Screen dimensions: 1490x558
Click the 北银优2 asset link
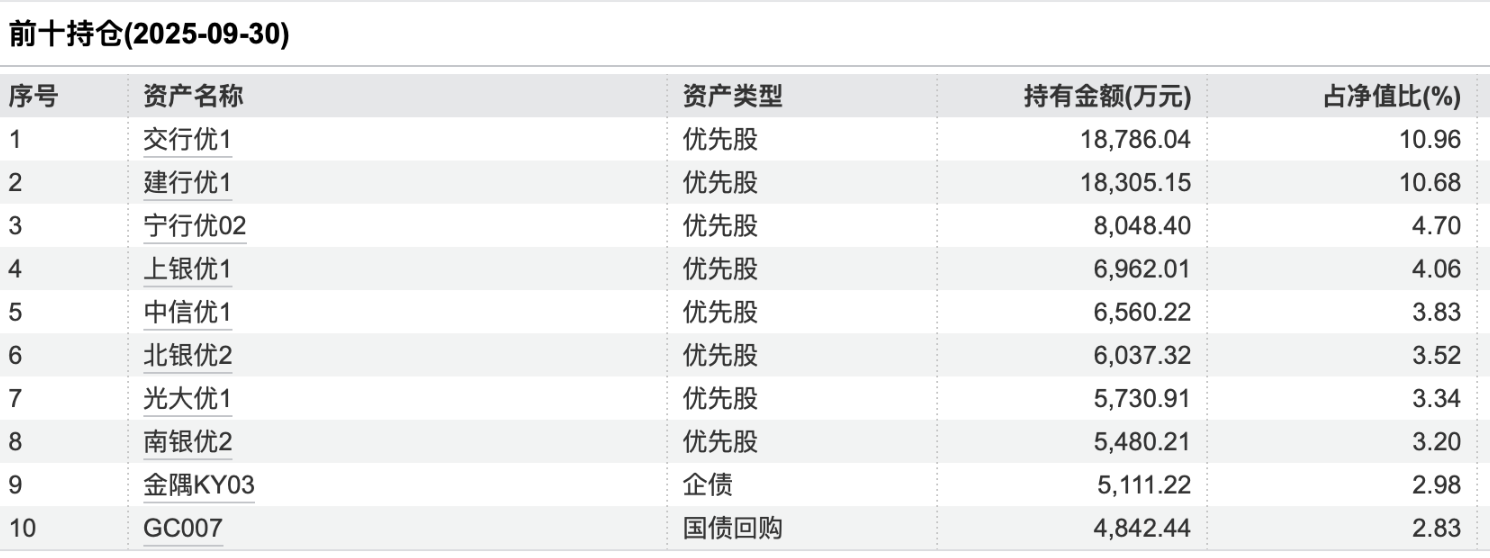pyautogui.click(x=187, y=356)
